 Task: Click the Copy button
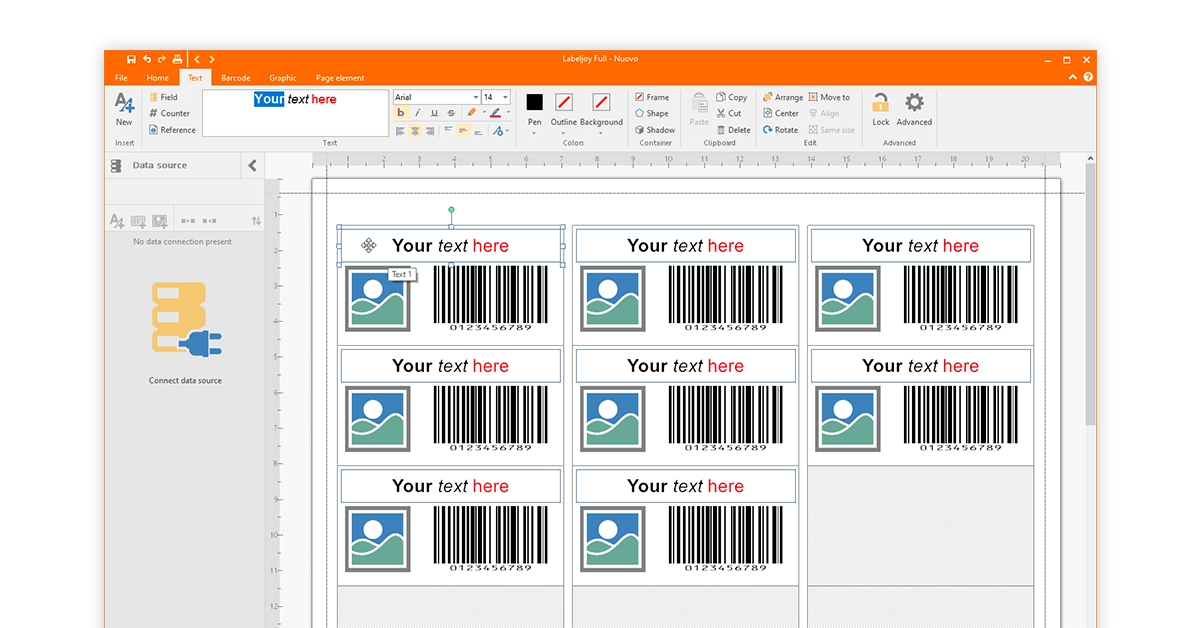click(x=732, y=97)
